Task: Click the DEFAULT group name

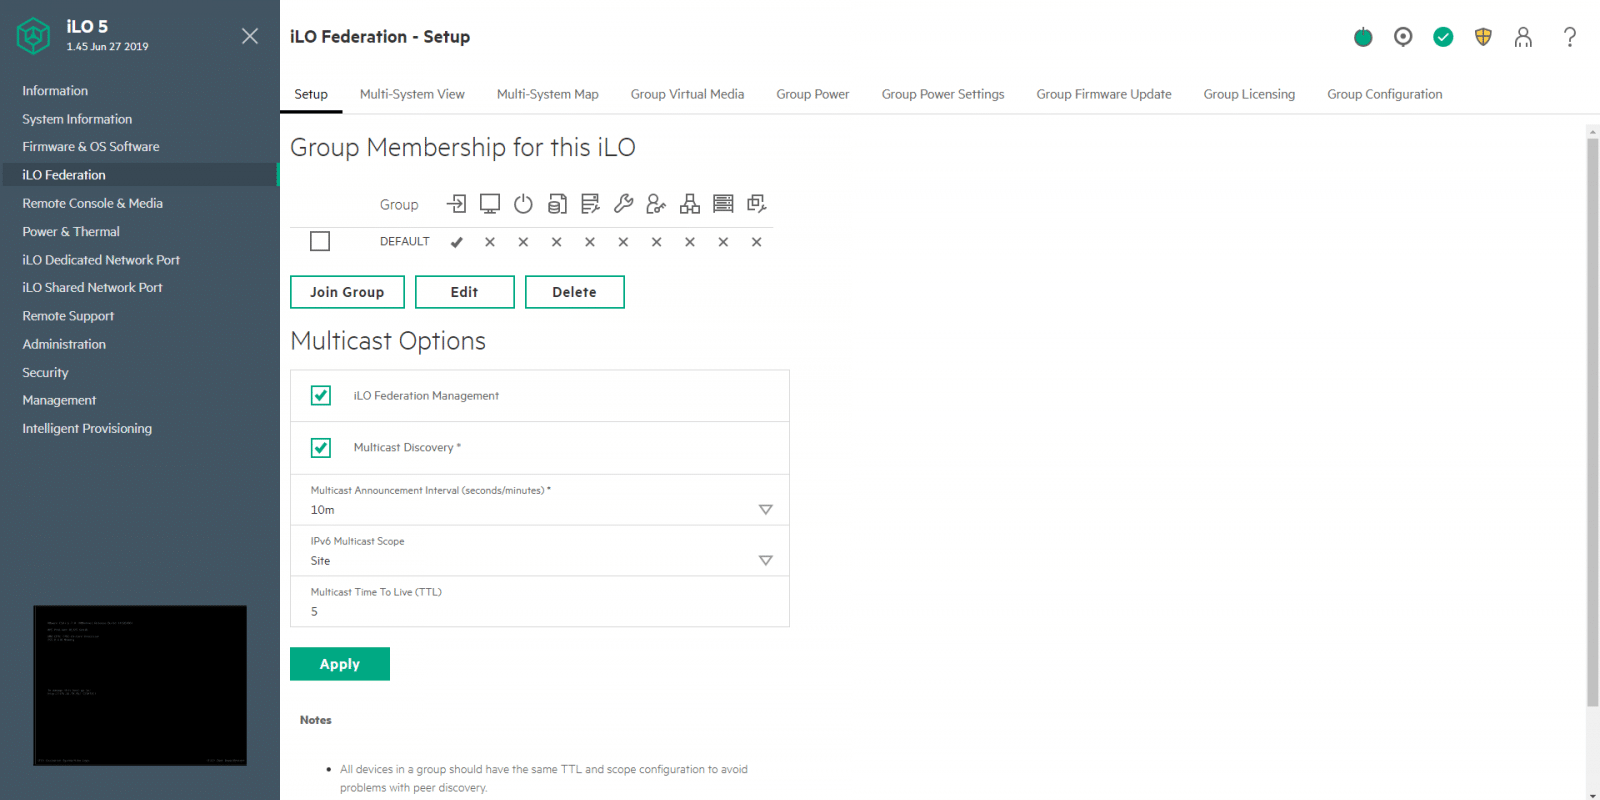Action: [404, 242]
